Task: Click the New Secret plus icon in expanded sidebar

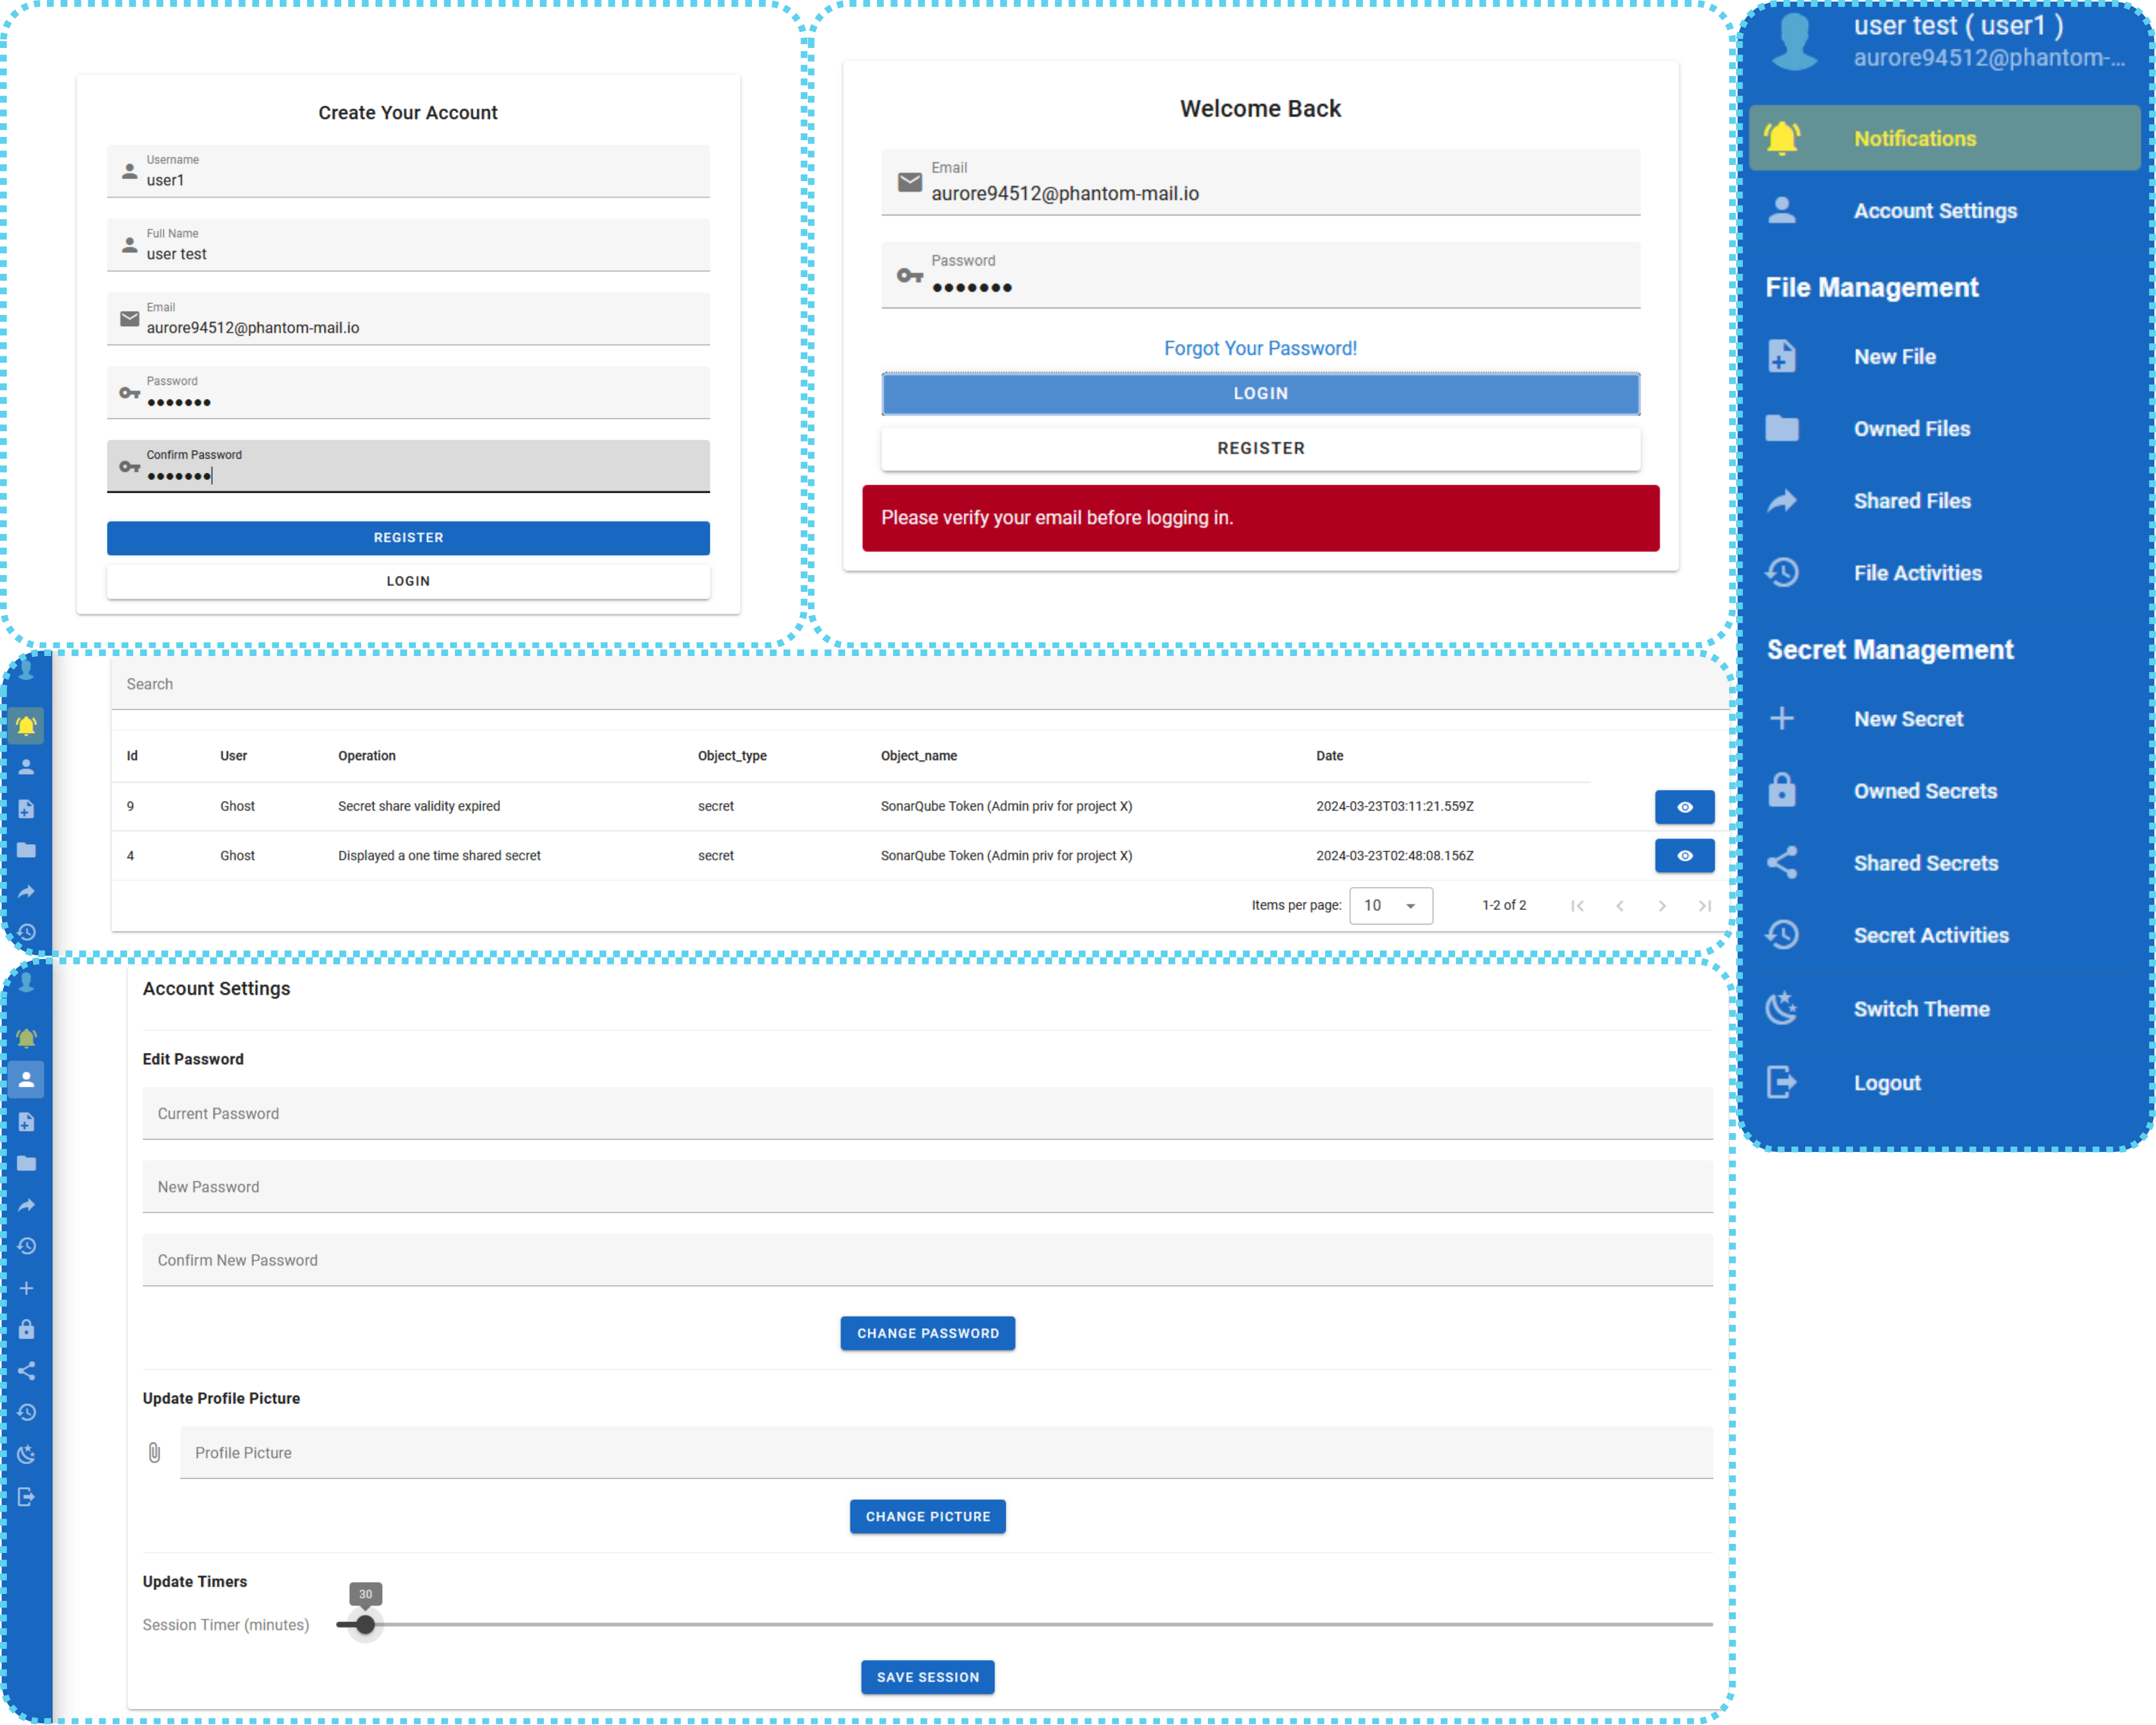Action: click(1782, 719)
